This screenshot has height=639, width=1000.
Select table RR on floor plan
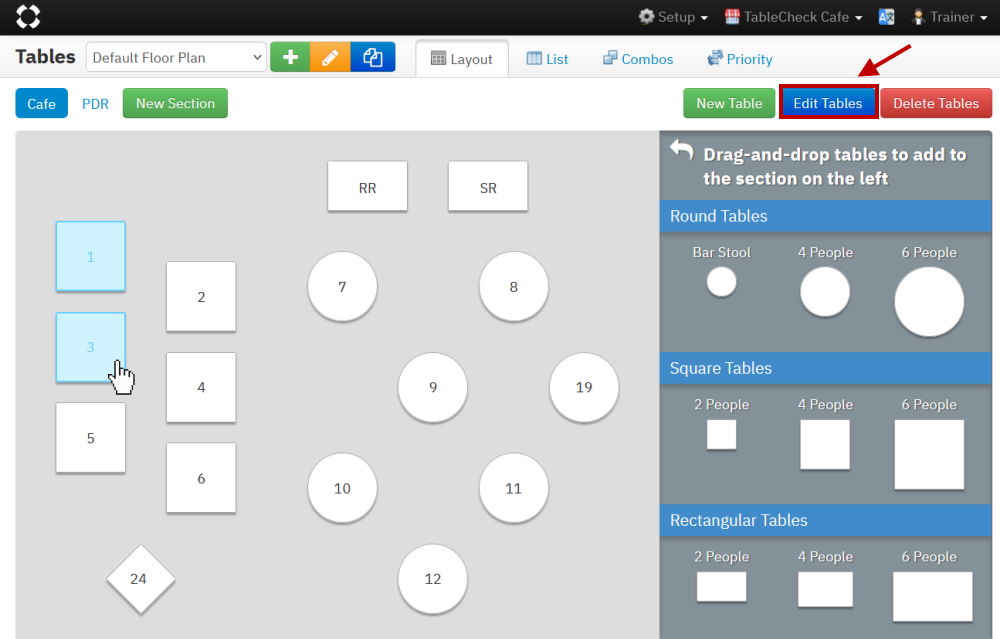(367, 186)
